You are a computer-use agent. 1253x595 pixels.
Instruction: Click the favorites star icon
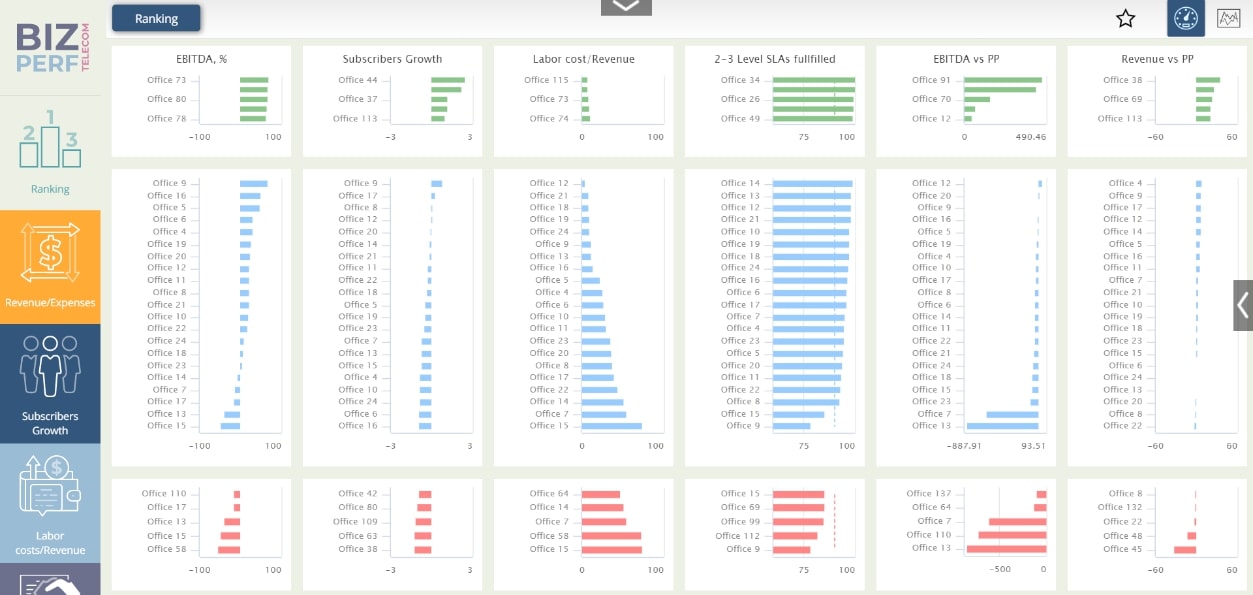tap(1126, 18)
